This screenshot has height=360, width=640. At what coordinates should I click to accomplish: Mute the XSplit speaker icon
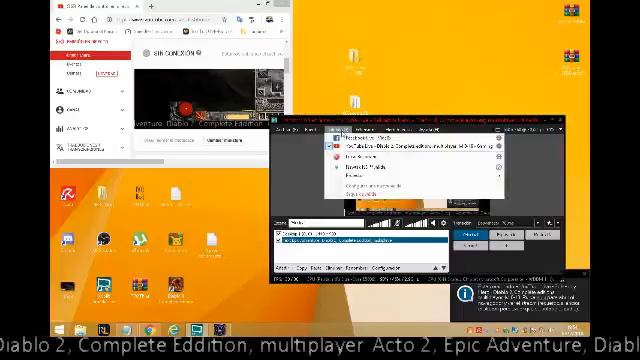(x=433, y=223)
